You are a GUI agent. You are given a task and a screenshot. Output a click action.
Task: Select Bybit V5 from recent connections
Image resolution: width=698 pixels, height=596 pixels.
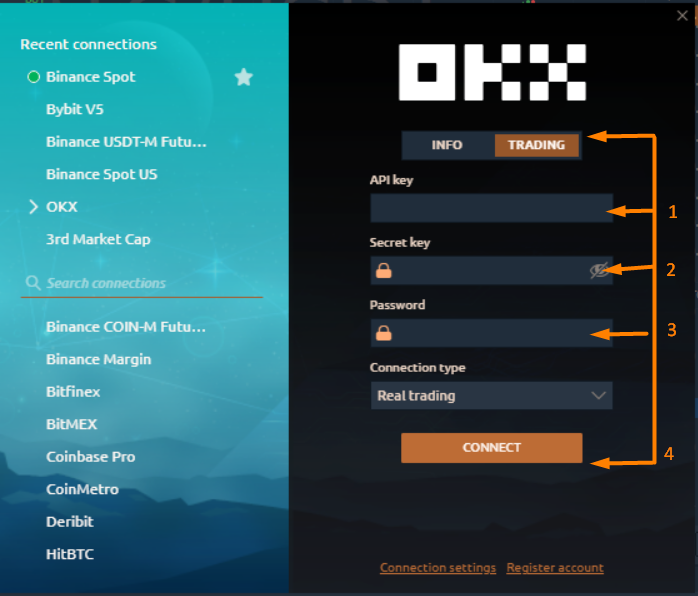76,109
